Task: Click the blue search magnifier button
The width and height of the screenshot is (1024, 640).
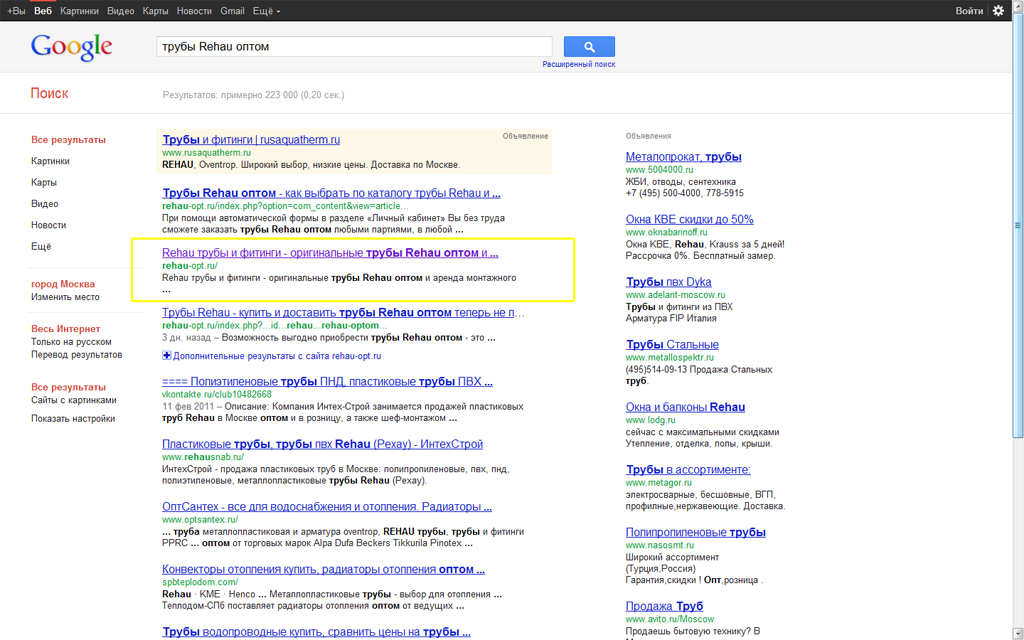Action: coord(589,46)
